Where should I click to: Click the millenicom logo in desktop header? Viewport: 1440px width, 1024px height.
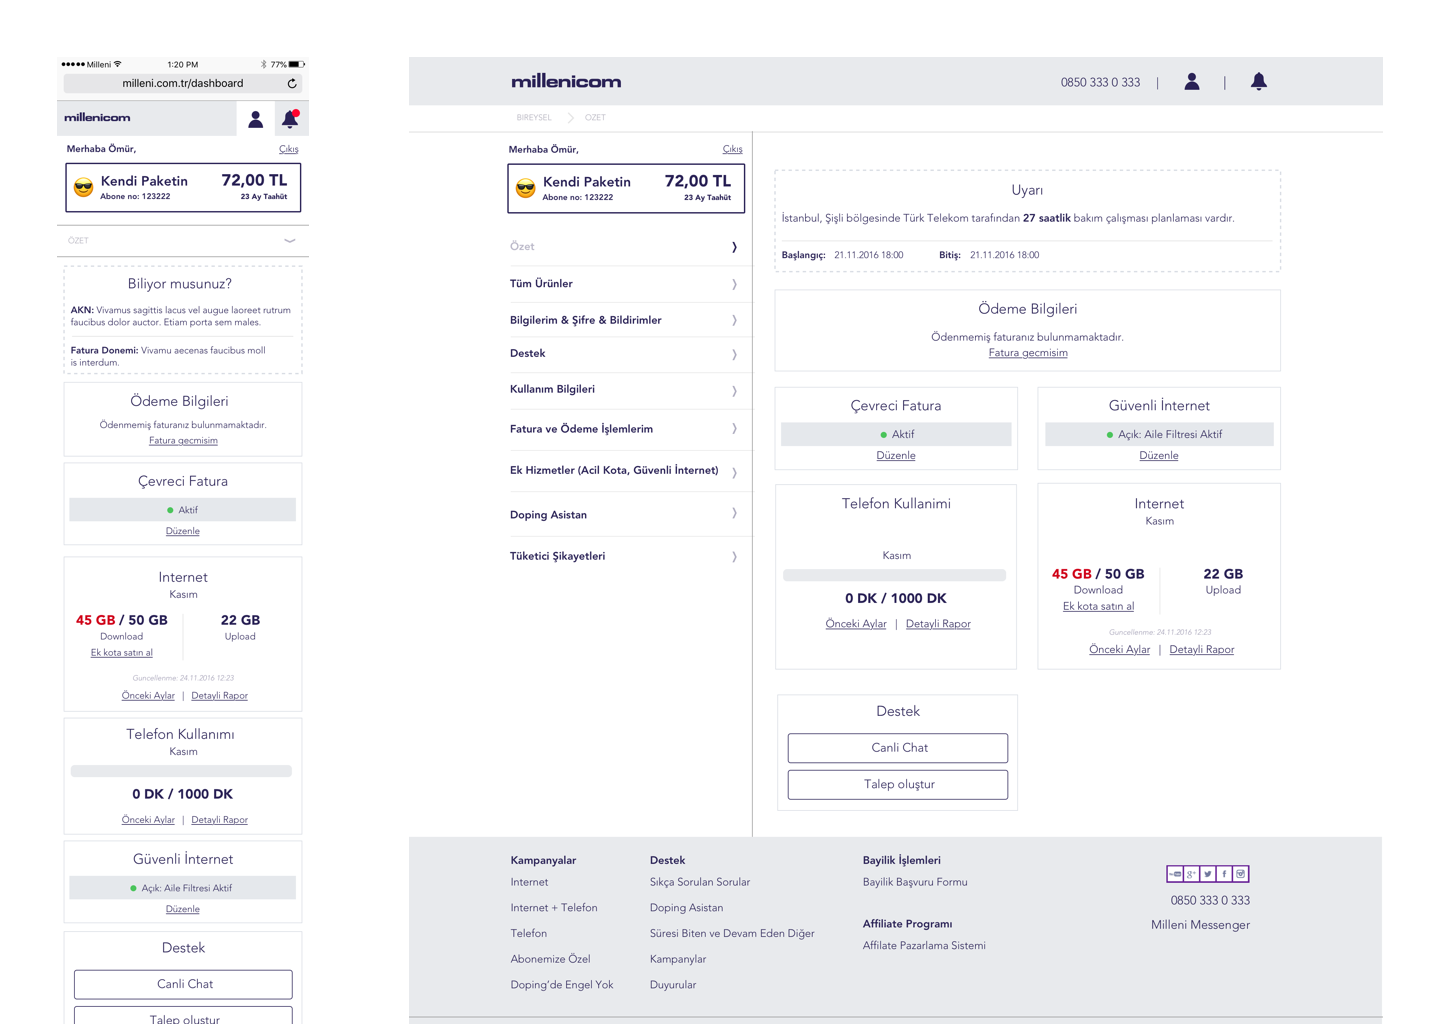pyautogui.click(x=566, y=82)
